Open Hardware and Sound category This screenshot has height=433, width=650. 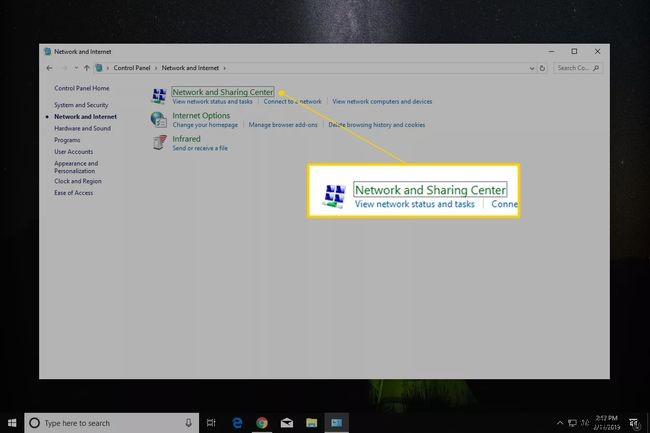click(82, 128)
